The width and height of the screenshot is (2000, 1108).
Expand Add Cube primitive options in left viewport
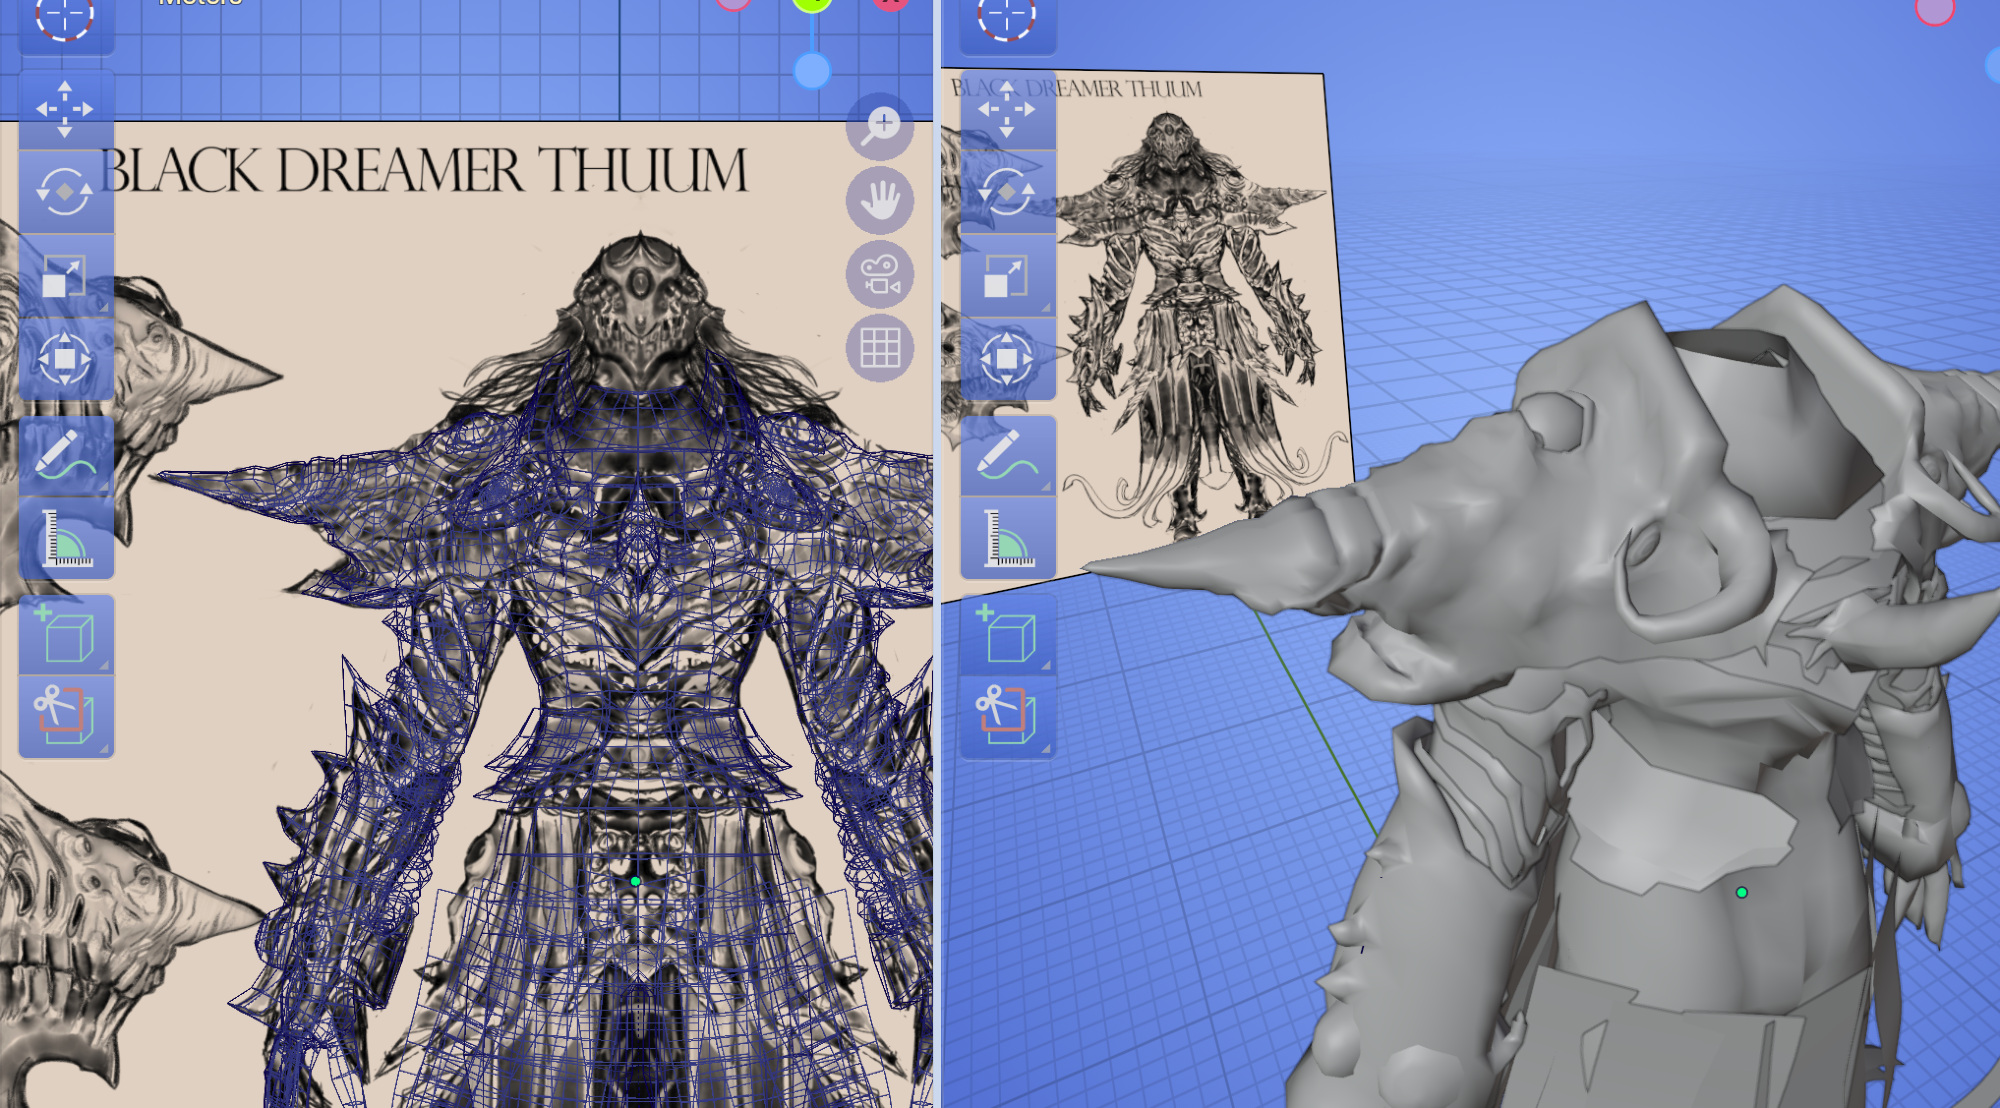(x=104, y=665)
